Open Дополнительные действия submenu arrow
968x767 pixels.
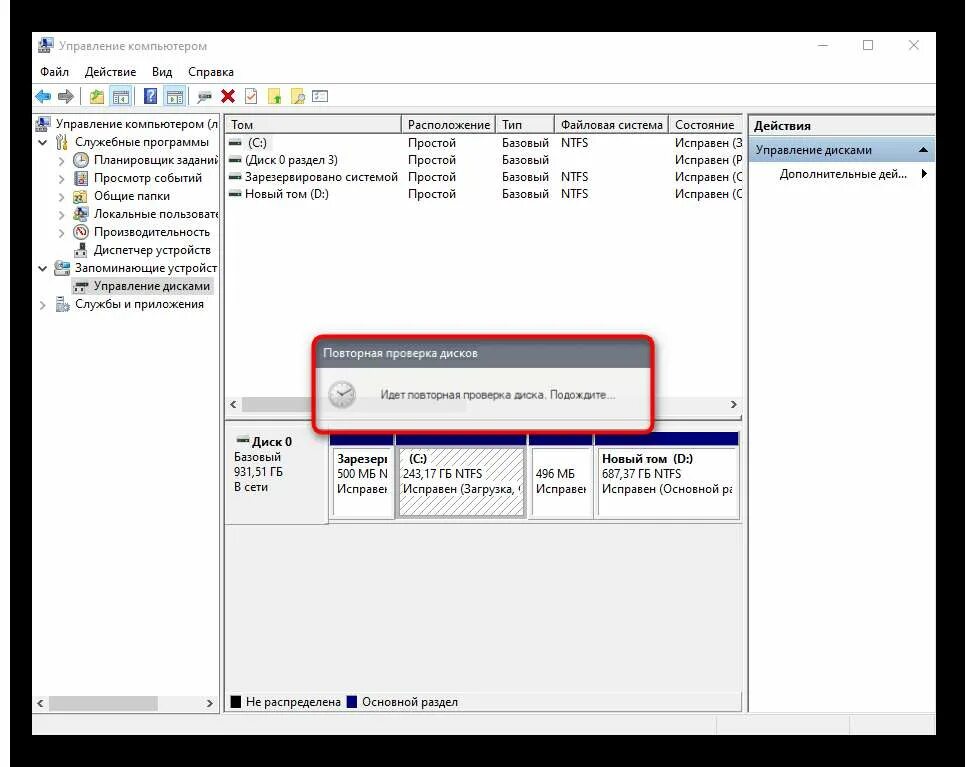(924, 174)
